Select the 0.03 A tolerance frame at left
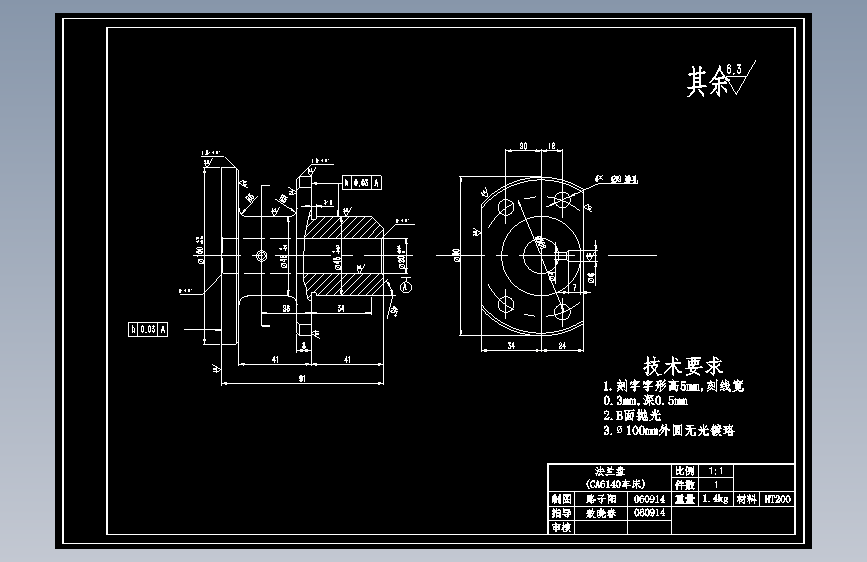 (148, 329)
